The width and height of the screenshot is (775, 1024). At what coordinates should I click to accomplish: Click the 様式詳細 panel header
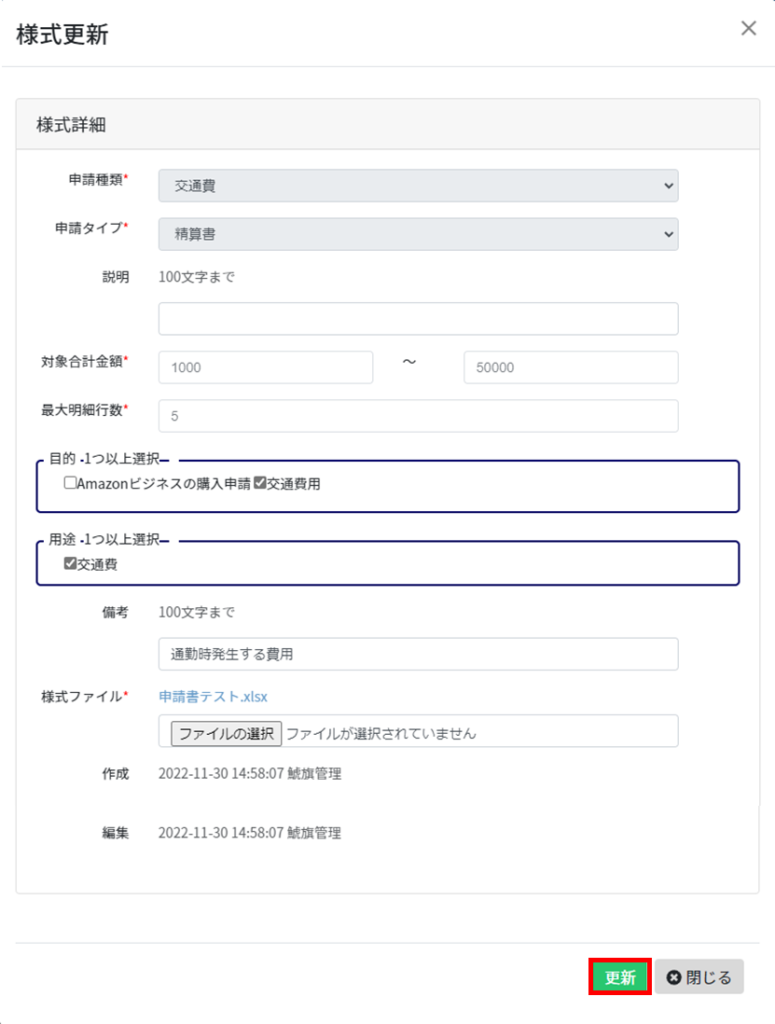coord(387,124)
